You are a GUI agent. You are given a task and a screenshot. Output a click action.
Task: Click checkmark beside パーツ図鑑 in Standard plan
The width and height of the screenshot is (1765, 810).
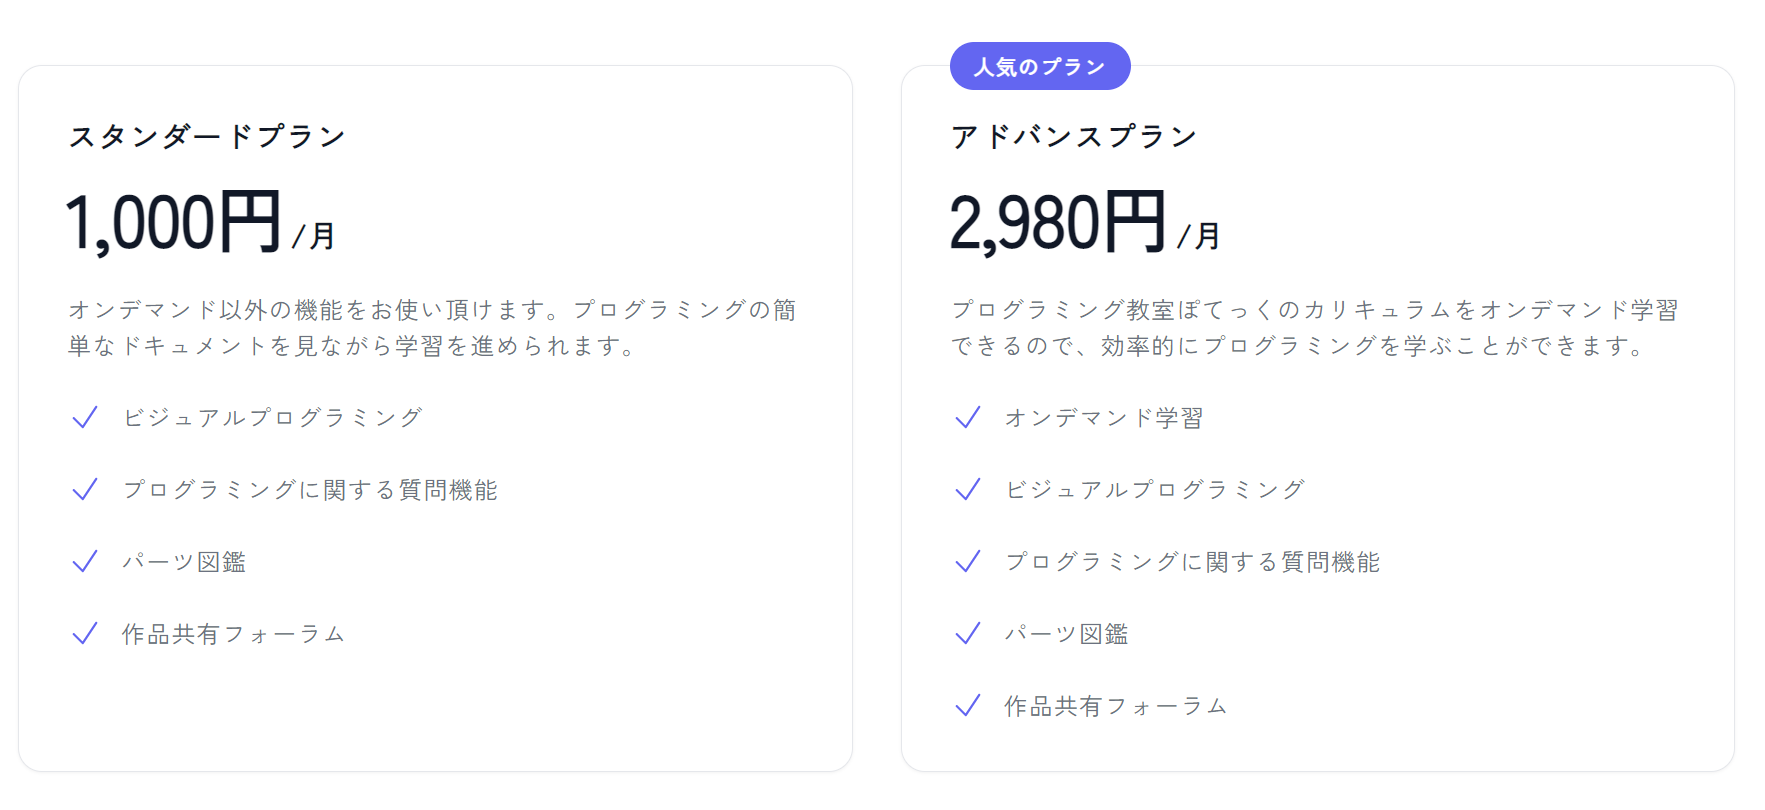click(85, 562)
